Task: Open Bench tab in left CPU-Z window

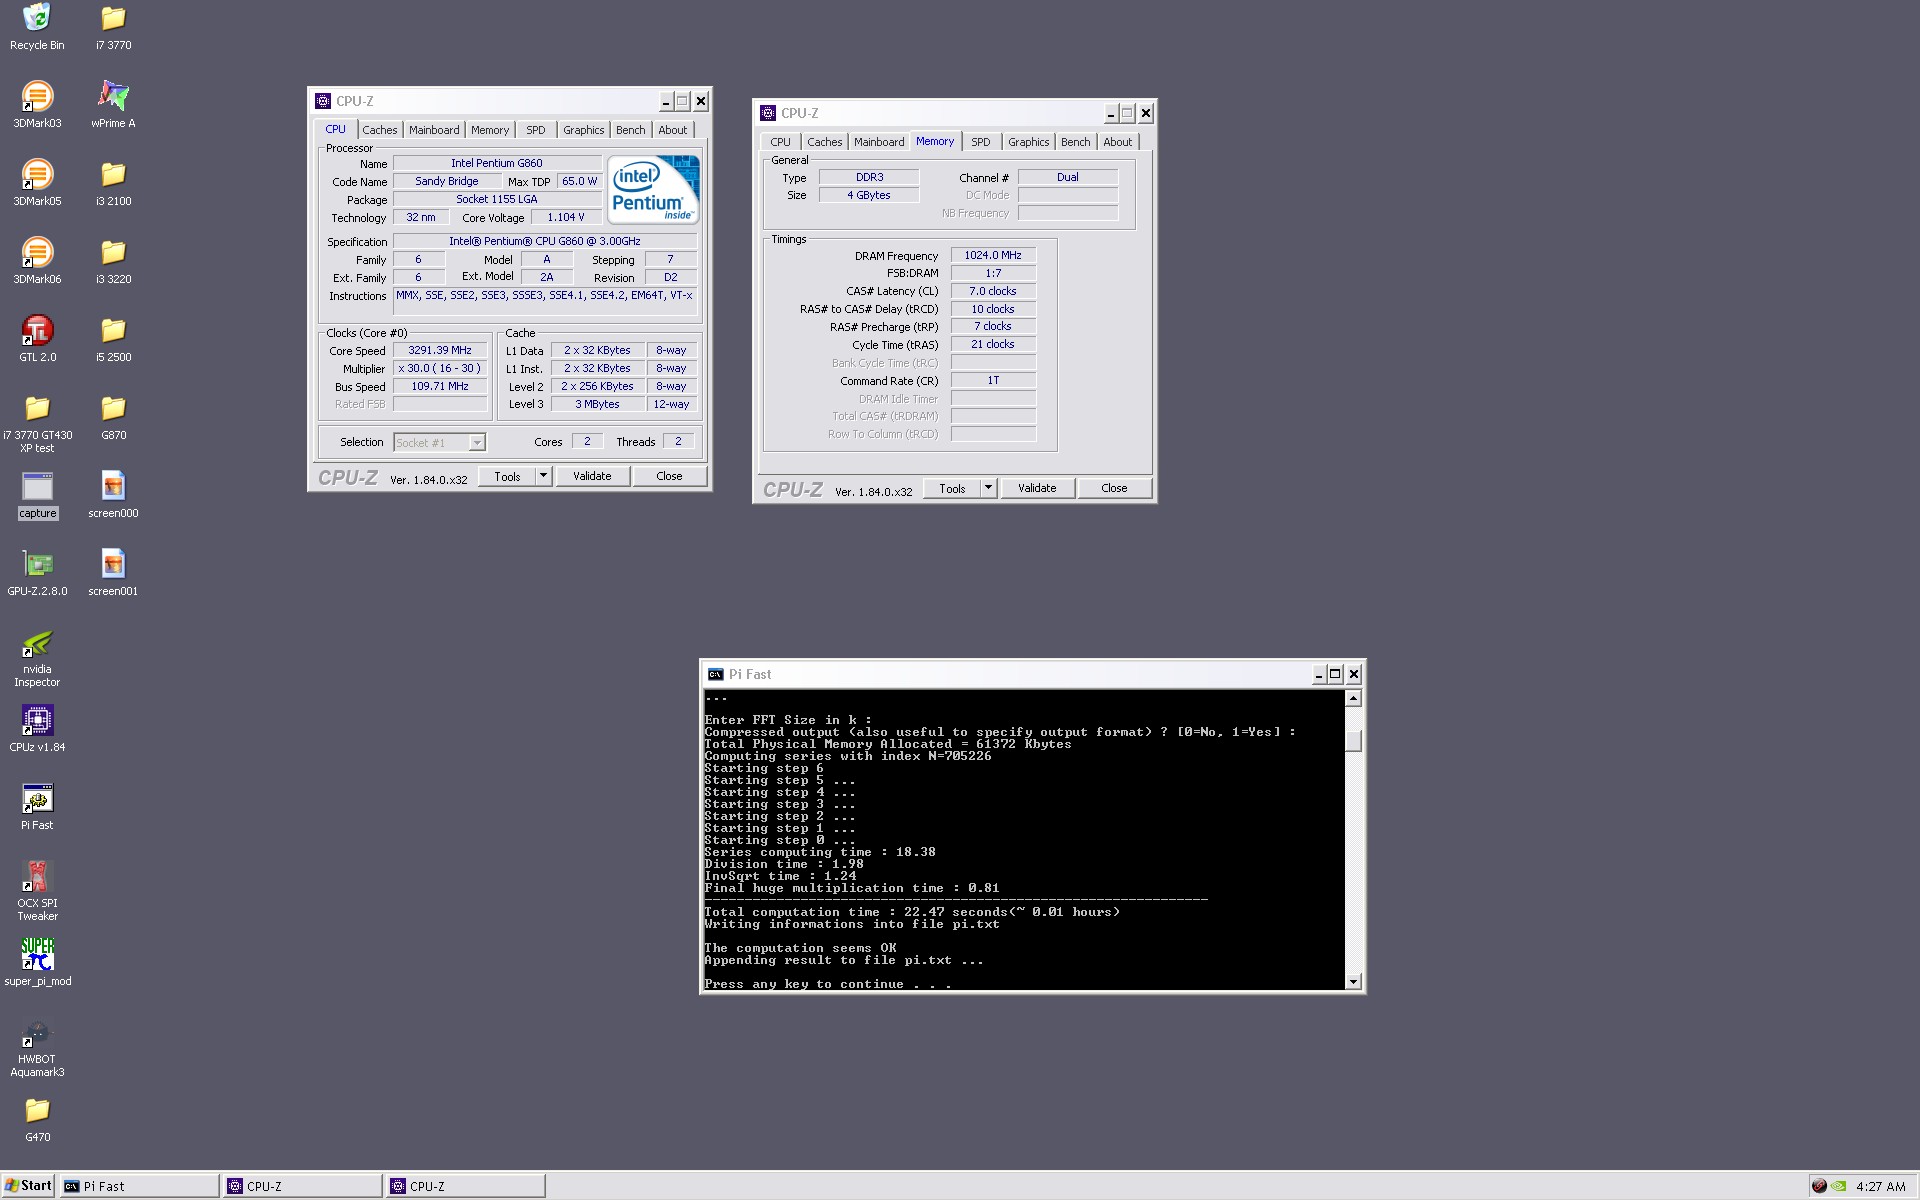Action: 630,130
